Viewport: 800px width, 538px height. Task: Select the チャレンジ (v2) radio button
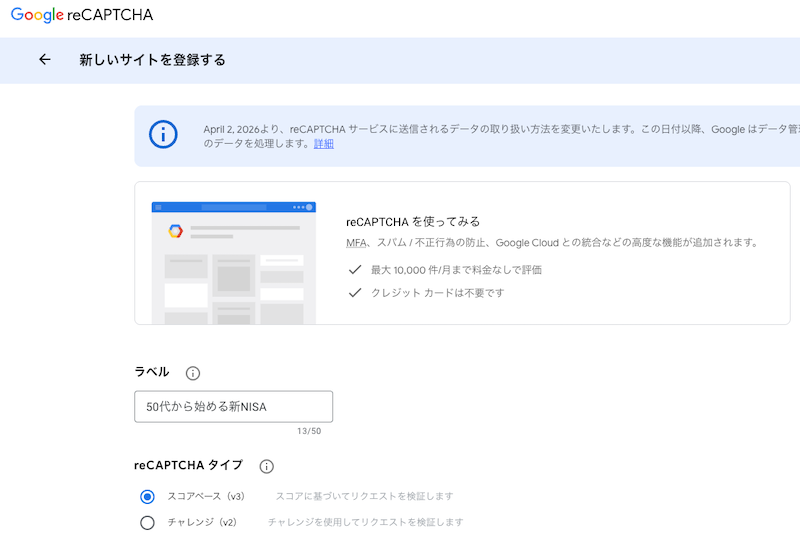[x=148, y=522]
